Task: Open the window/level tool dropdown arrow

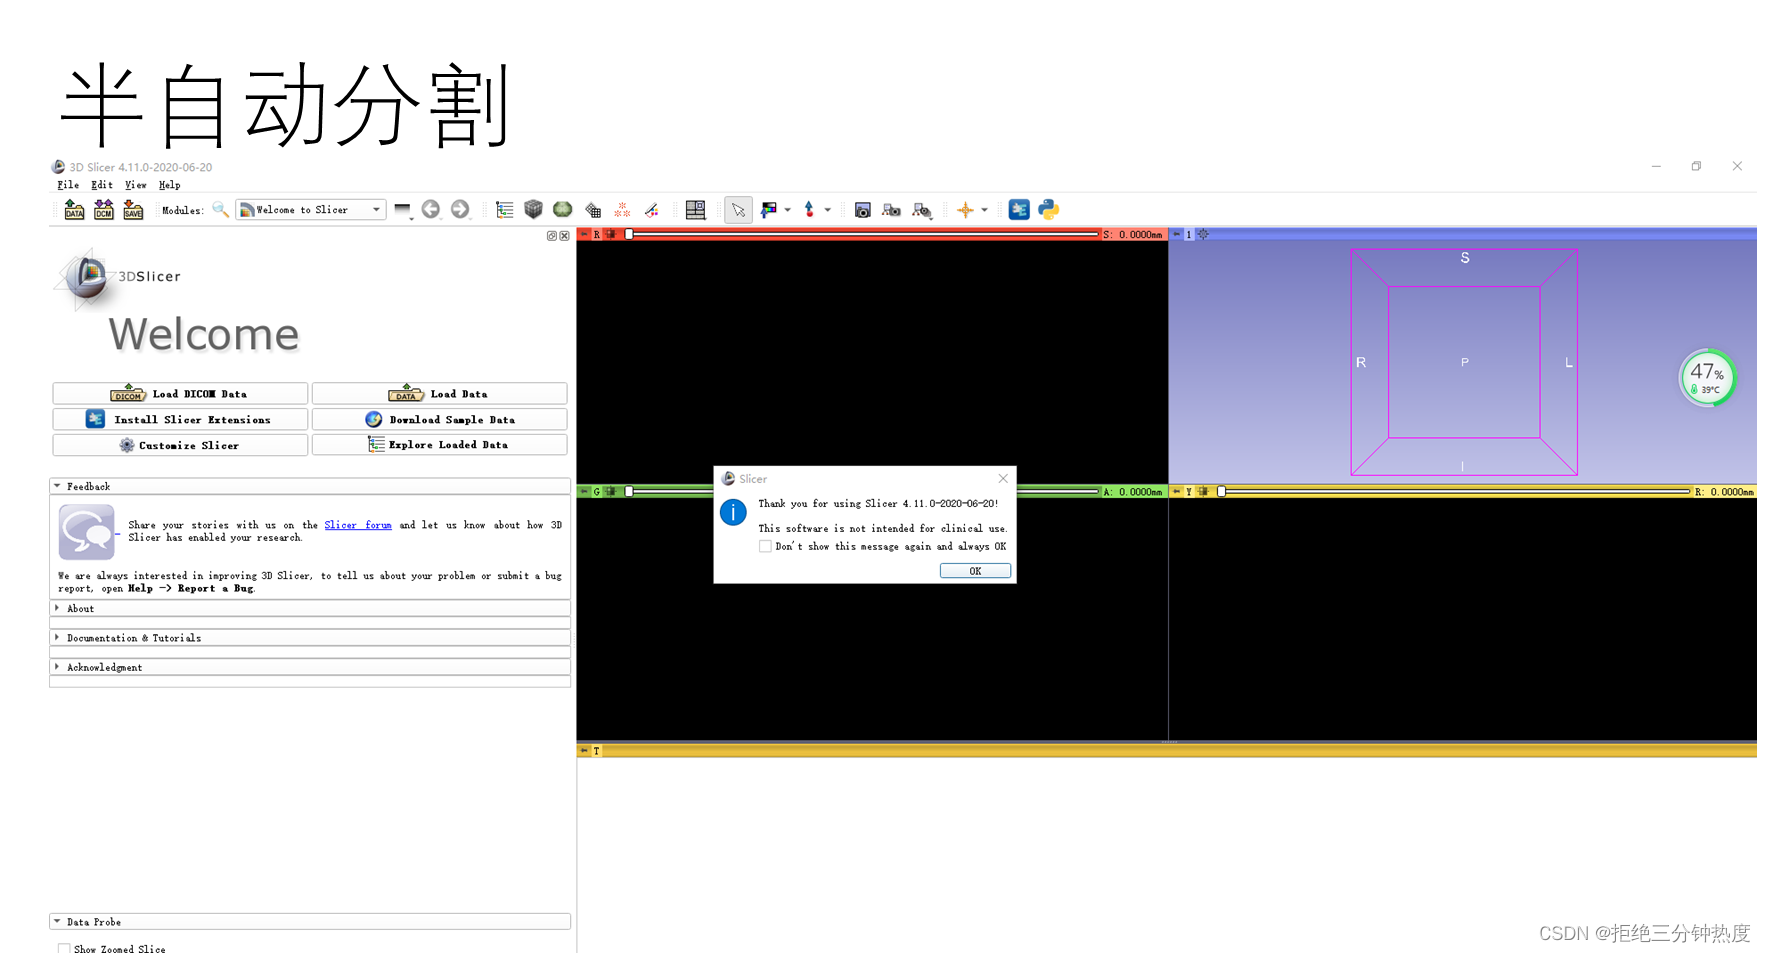Action: pos(788,210)
